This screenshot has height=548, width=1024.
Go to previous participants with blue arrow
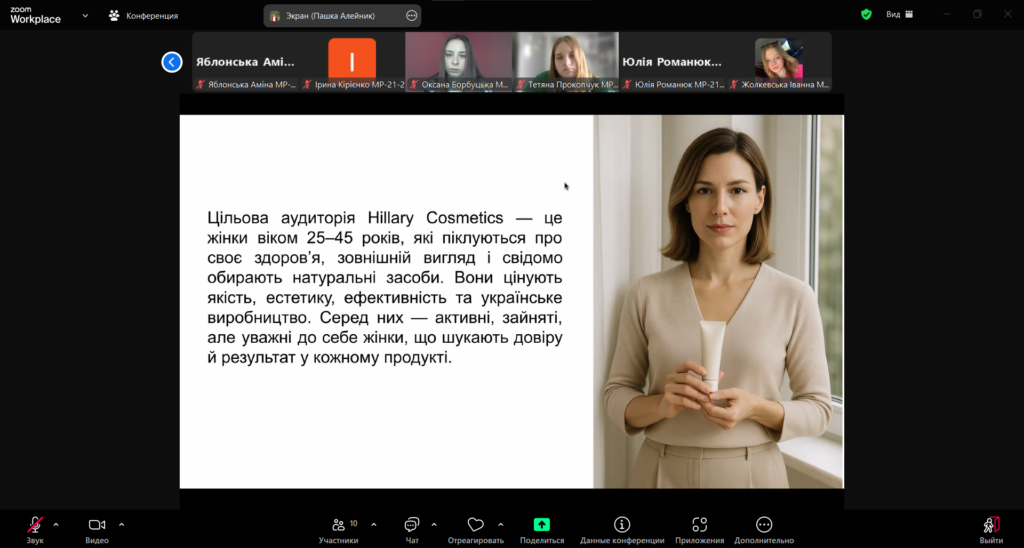pyautogui.click(x=172, y=62)
